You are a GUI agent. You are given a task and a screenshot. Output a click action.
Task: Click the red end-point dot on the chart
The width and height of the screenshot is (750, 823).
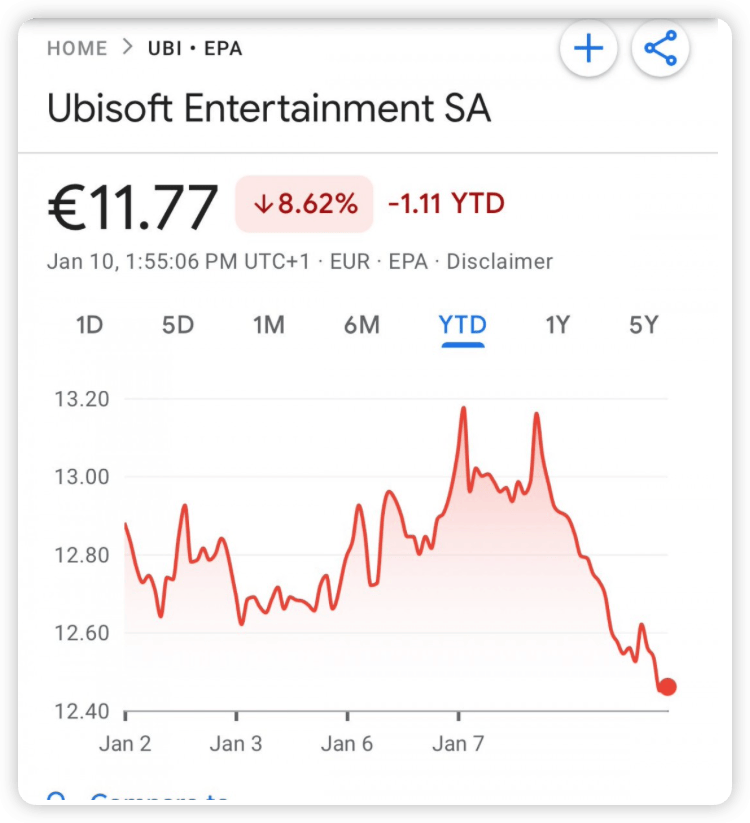click(x=667, y=687)
